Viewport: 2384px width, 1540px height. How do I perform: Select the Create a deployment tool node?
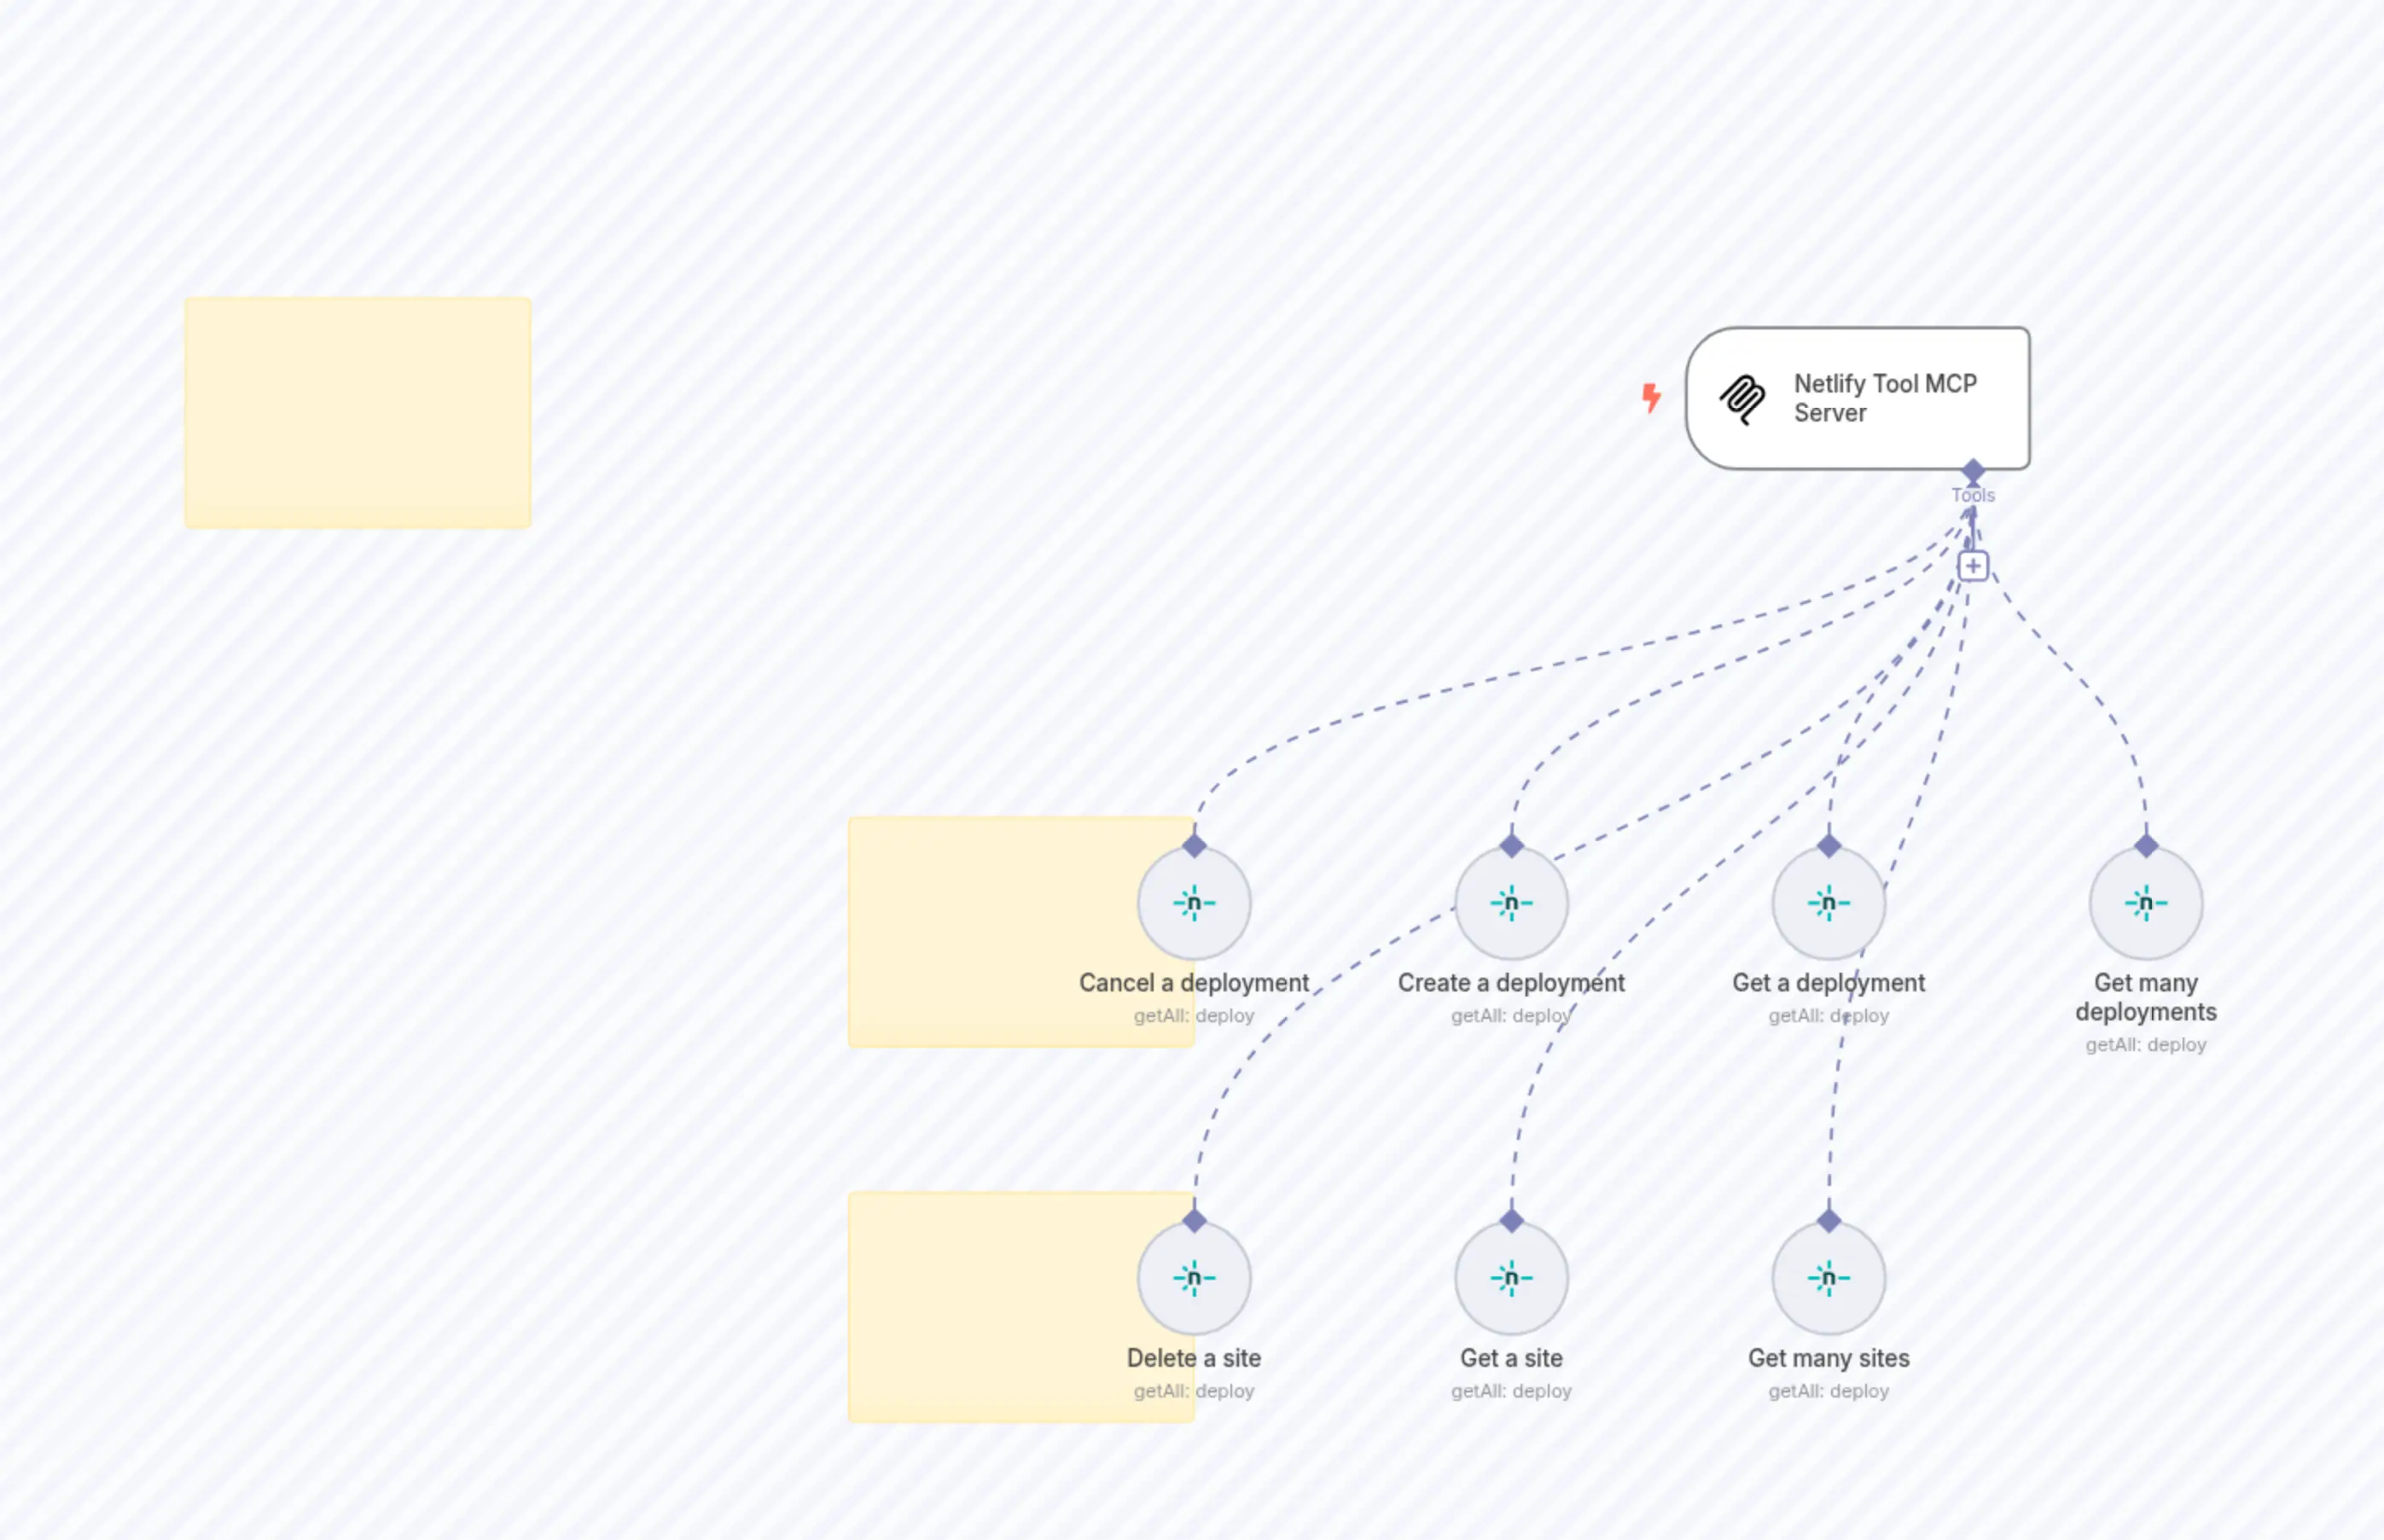1512,902
